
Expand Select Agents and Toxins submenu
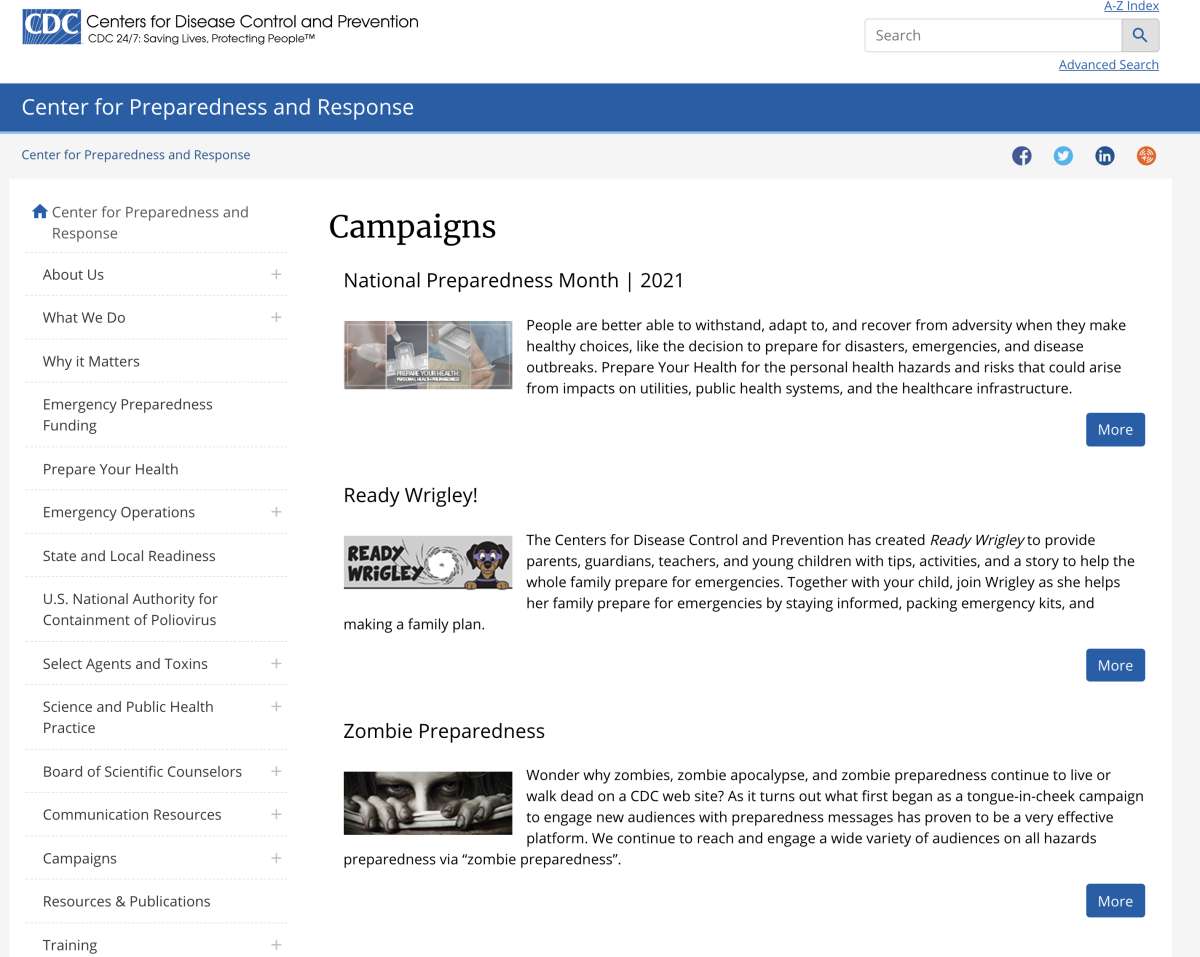[276, 663]
